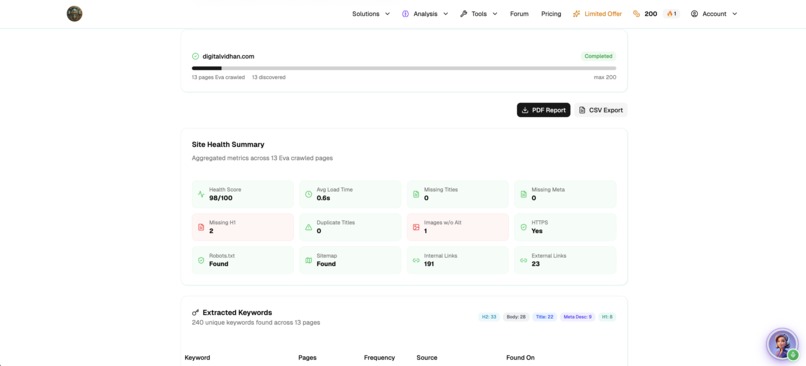
Task: Click the 23 external links value
Action: [536, 264]
